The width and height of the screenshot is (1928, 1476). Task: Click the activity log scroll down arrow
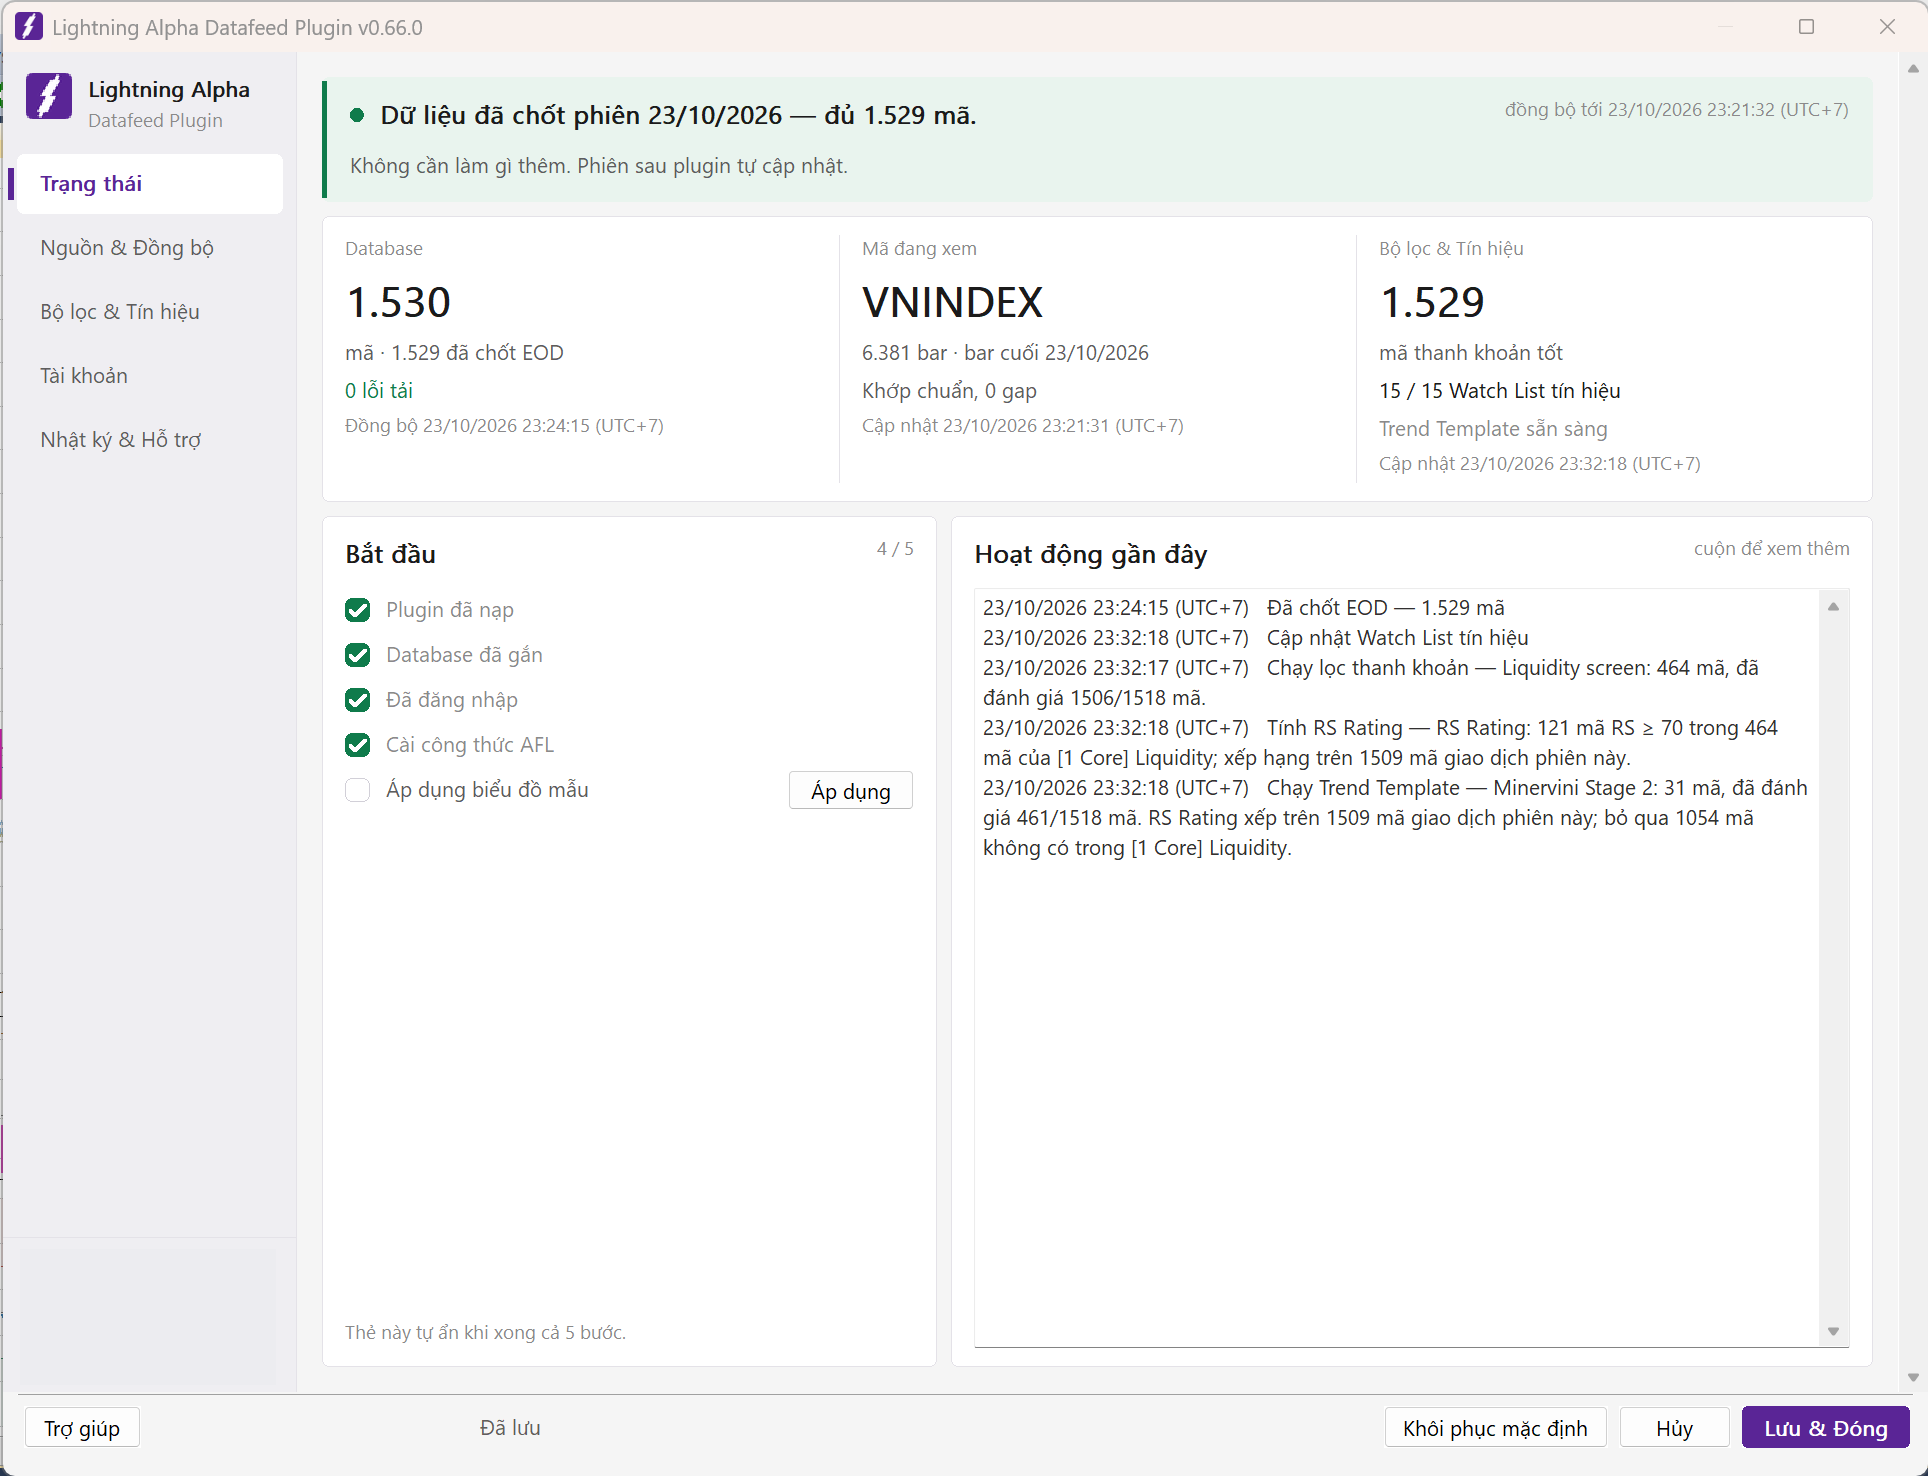tap(1834, 1331)
